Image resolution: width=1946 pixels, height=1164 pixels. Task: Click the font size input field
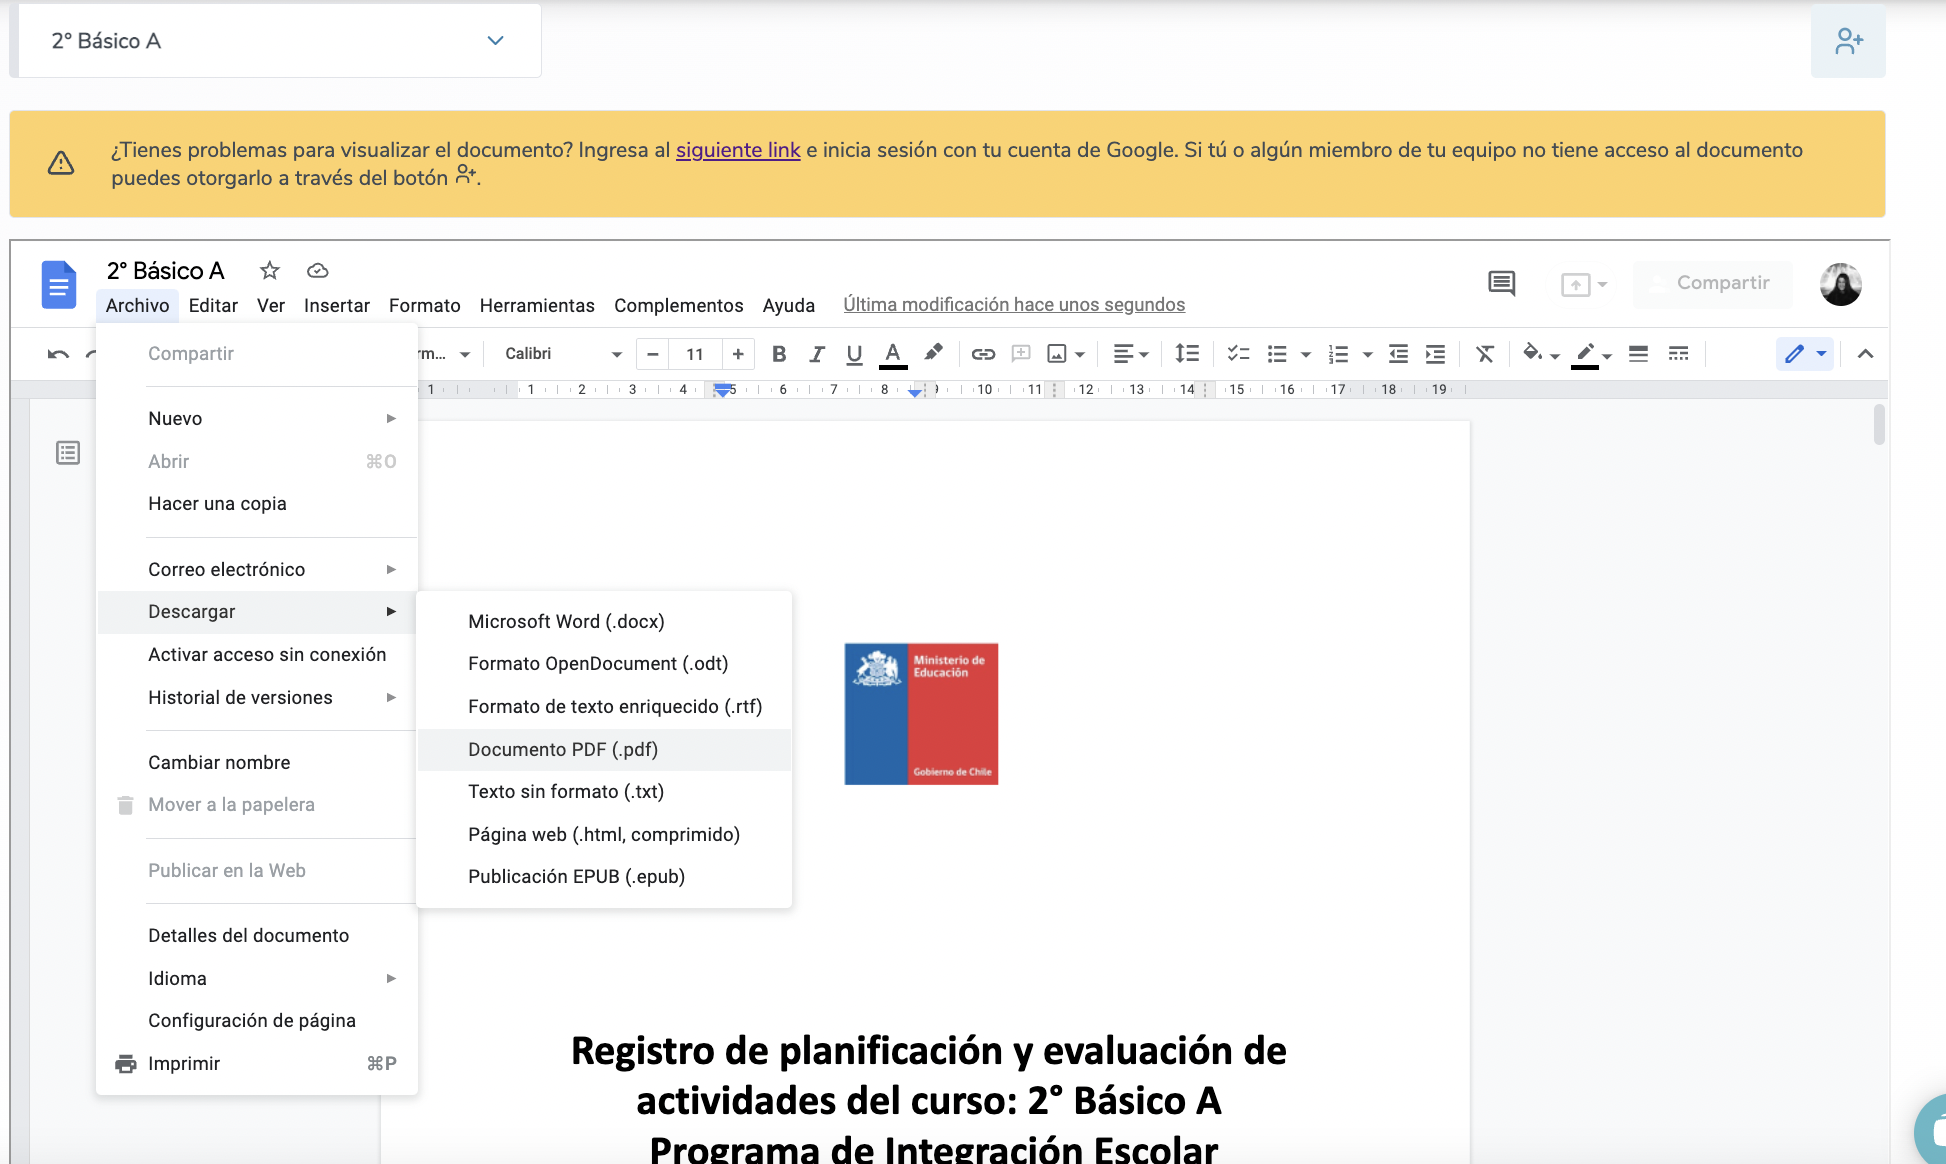coord(695,354)
